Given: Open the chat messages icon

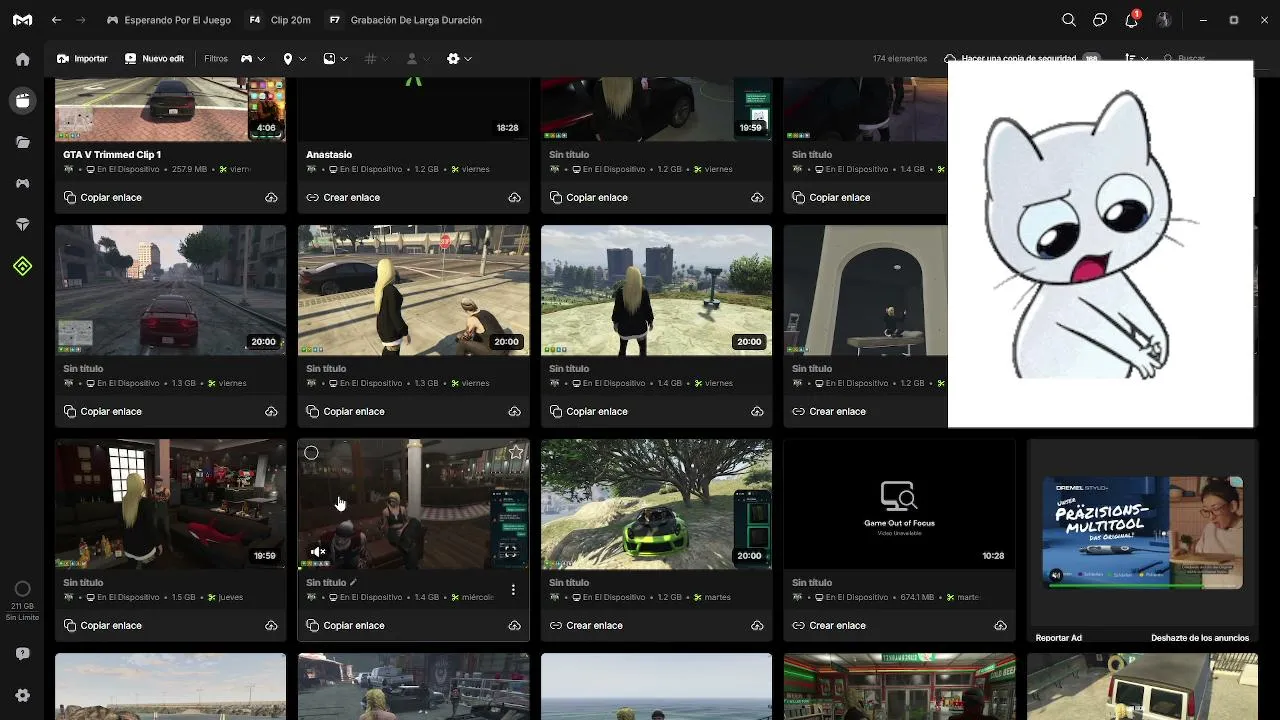Looking at the screenshot, I should coord(1100,20).
